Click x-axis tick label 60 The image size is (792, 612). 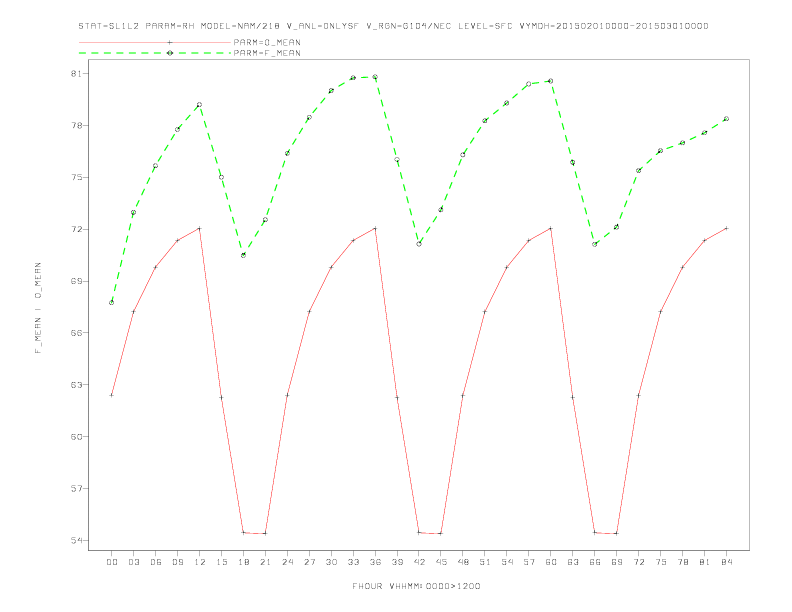click(551, 562)
